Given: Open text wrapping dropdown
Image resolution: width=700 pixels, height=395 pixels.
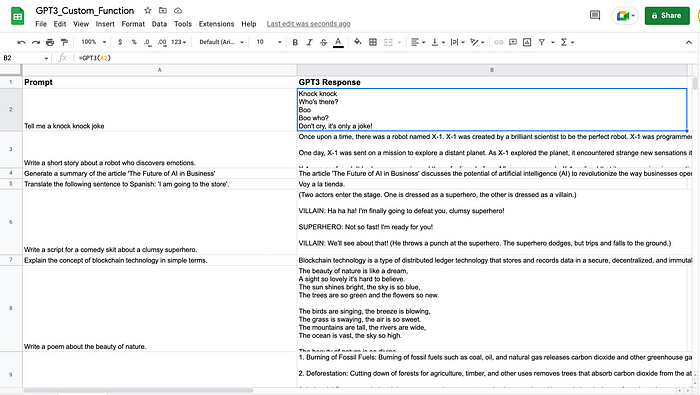Looking at the screenshot, I should [458, 42].
